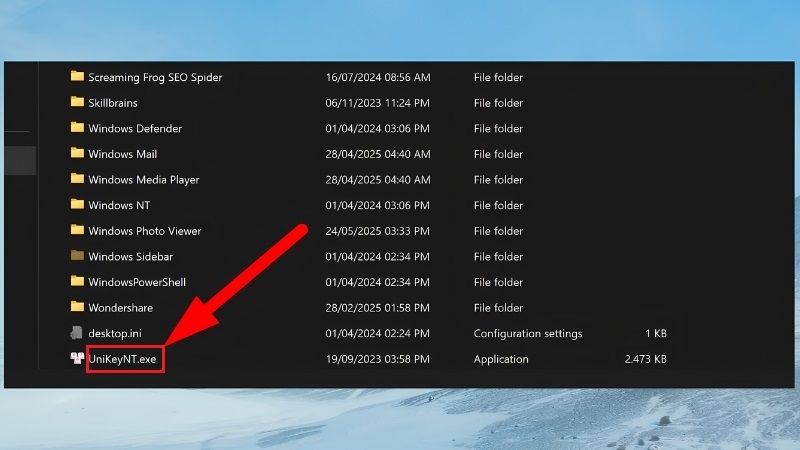Select the Screaming Frog SEO Spider name
The width and height of the screenshot is (800, 450).
click(155, 77)
